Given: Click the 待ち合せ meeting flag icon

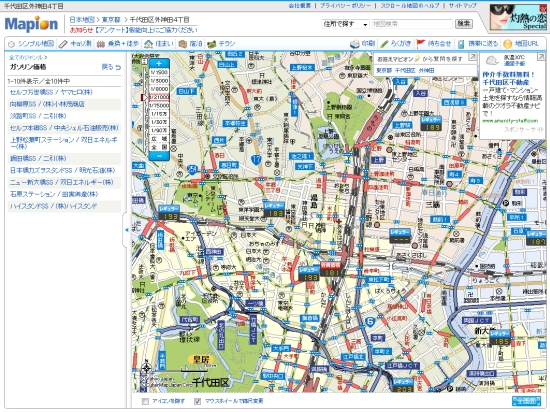Looking at the screenshot, I should point(434,44).
